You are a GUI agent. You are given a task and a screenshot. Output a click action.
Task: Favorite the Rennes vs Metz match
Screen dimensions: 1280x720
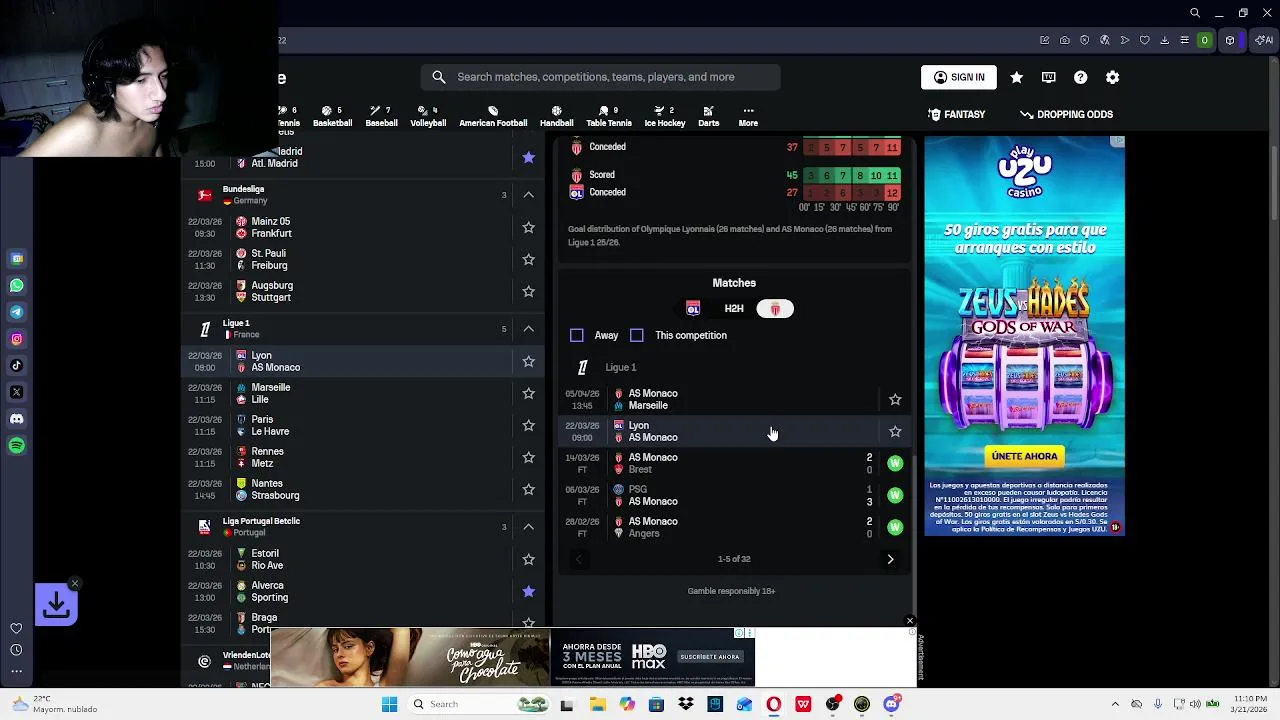tap(528, 457)
